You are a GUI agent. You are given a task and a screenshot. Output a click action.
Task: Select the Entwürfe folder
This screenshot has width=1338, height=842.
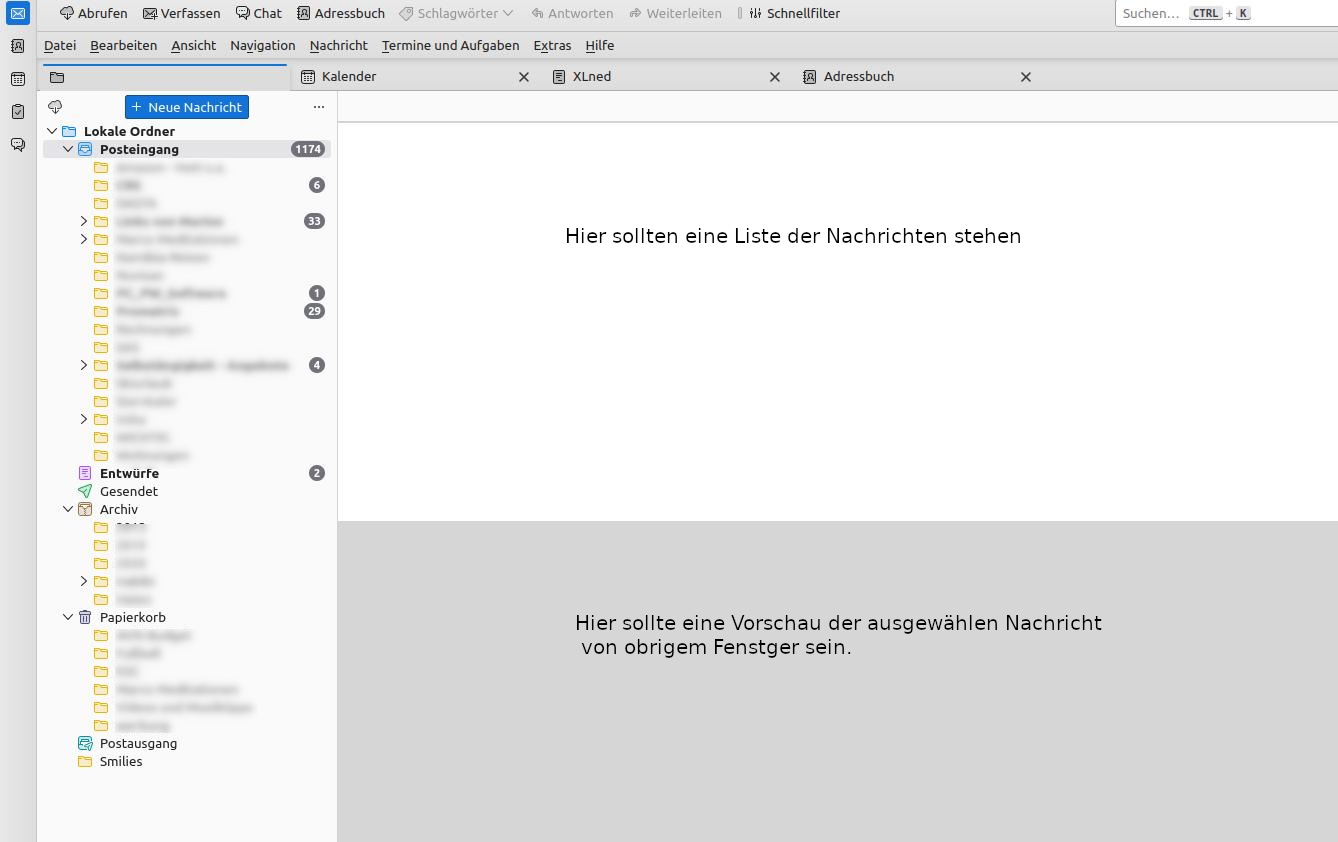pyautogui.click(x=129, y=473)
